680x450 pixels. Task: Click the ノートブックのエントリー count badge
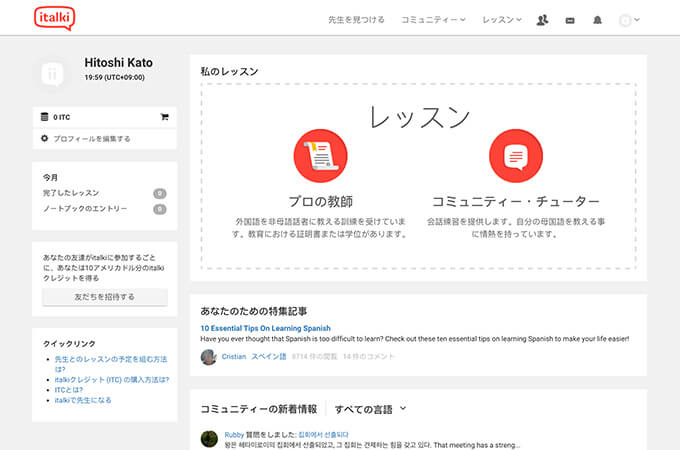(x=160, y=209)
